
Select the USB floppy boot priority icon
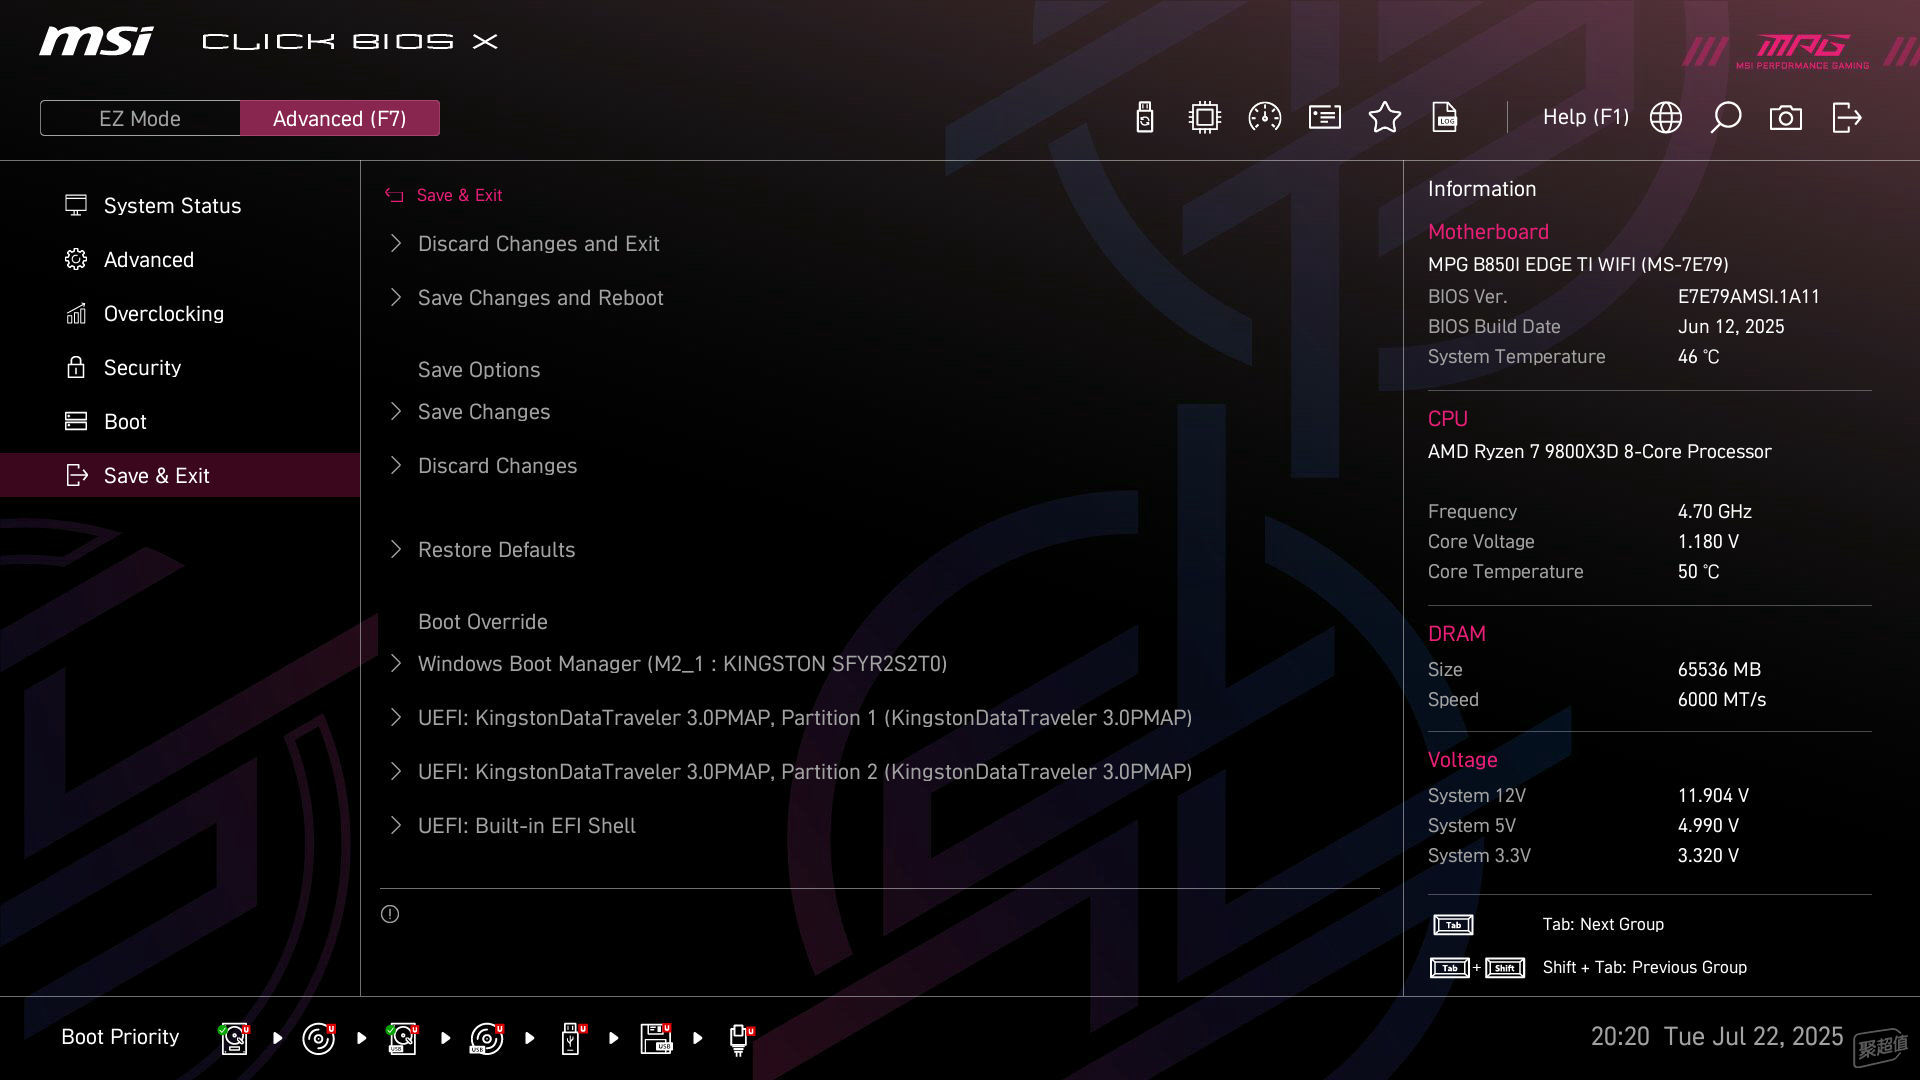click(x=657, y=1038)
